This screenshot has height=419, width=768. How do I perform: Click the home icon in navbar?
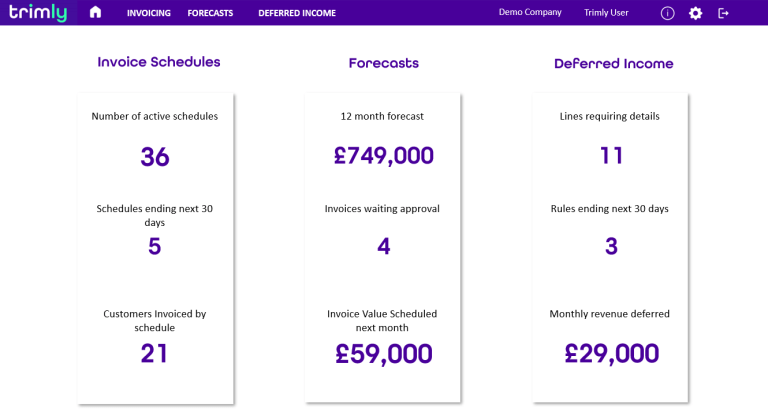[x=96, y=13]
